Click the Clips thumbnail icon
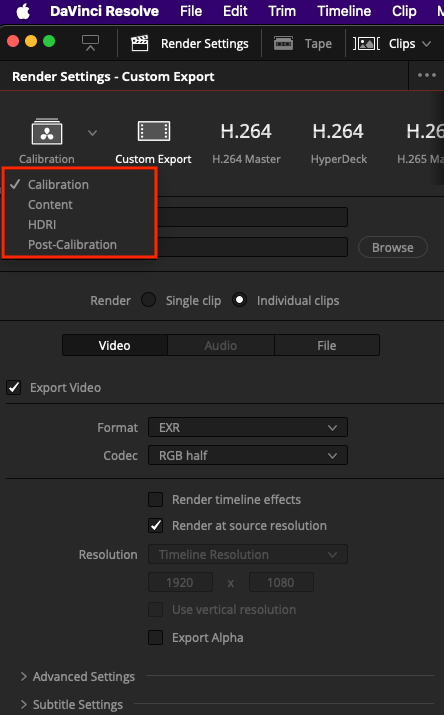Screen dimensions: 444x715 tap(367, 44)
